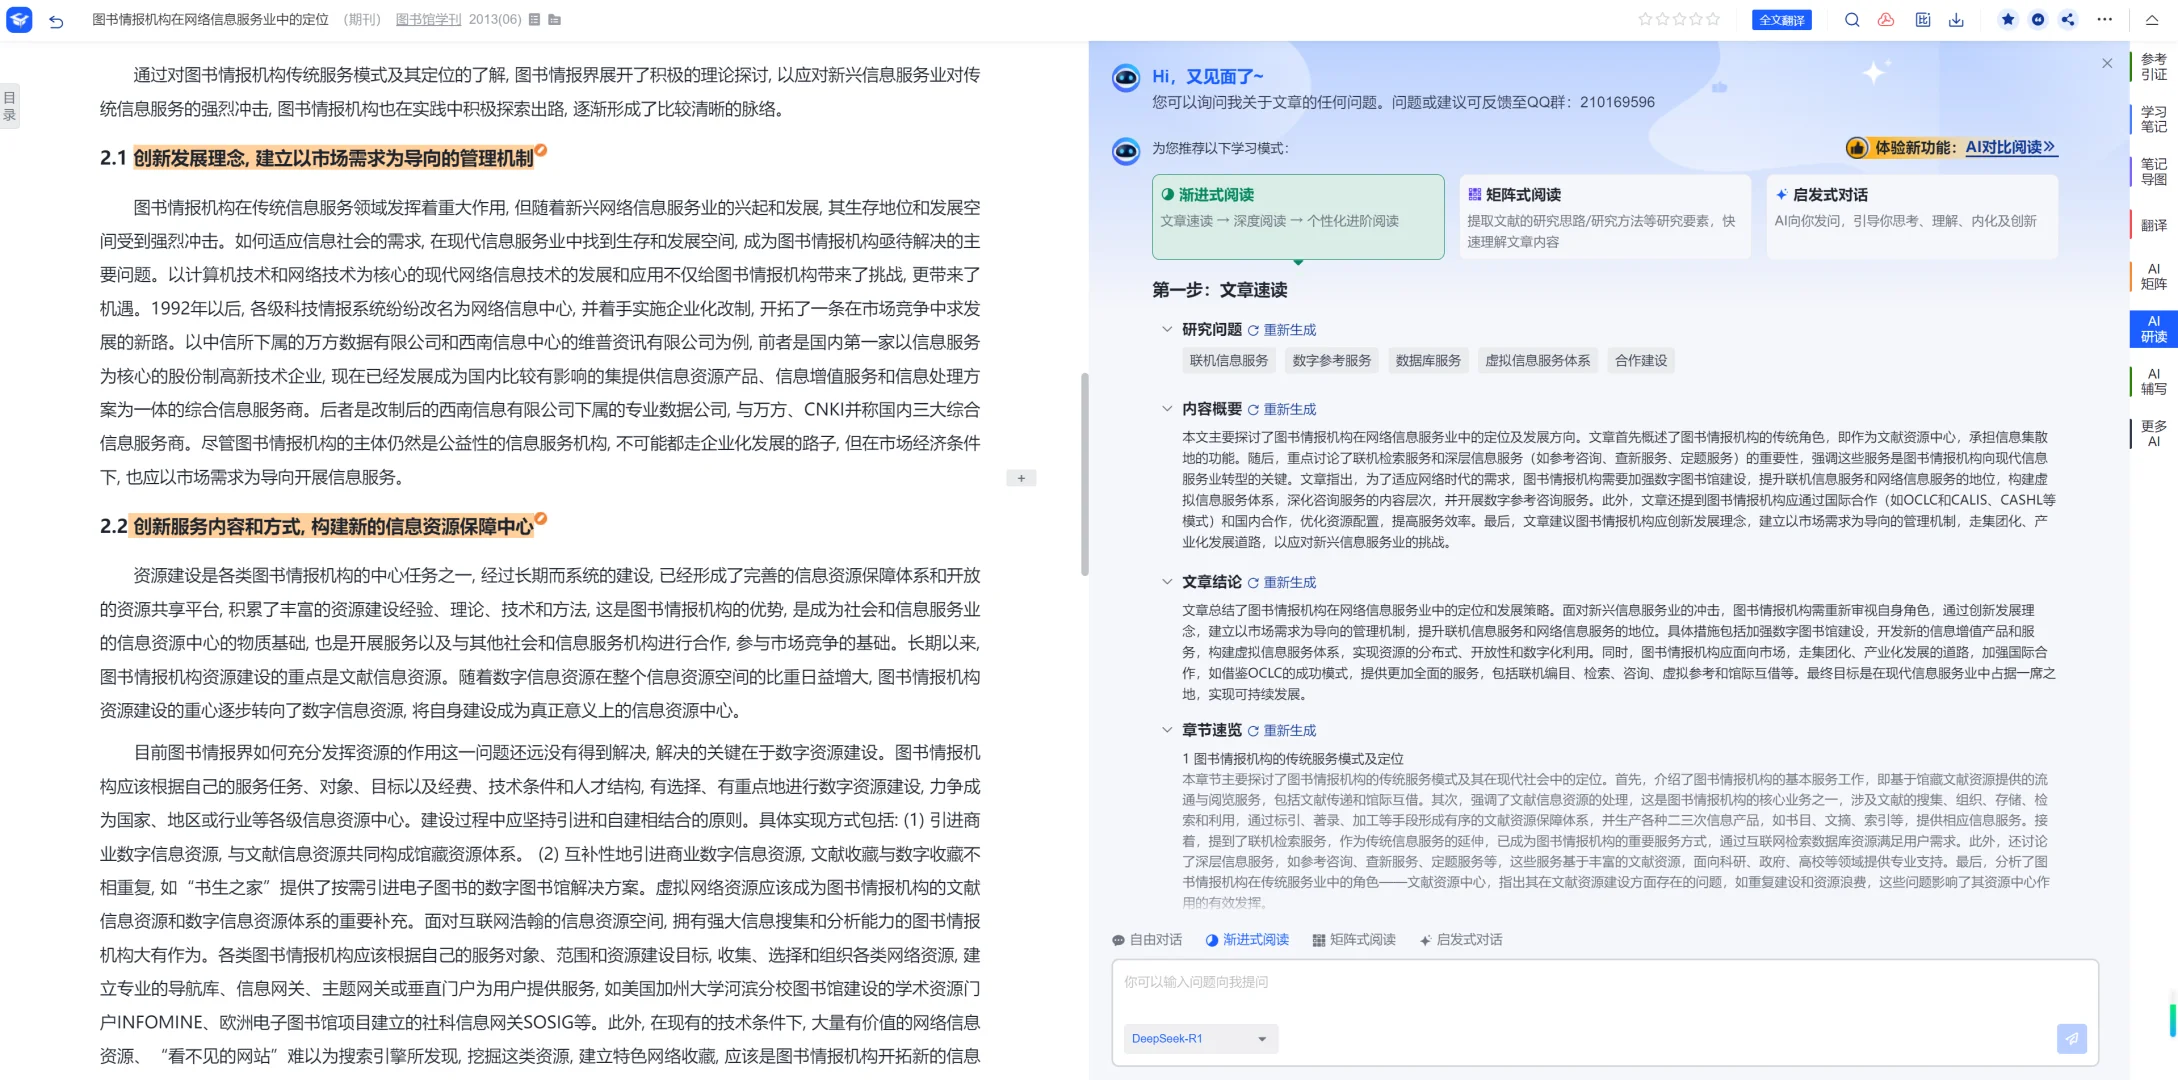
Task: Send the question with the paper-plane button
Action: pyautogui.click(x=2071, y=1039)
